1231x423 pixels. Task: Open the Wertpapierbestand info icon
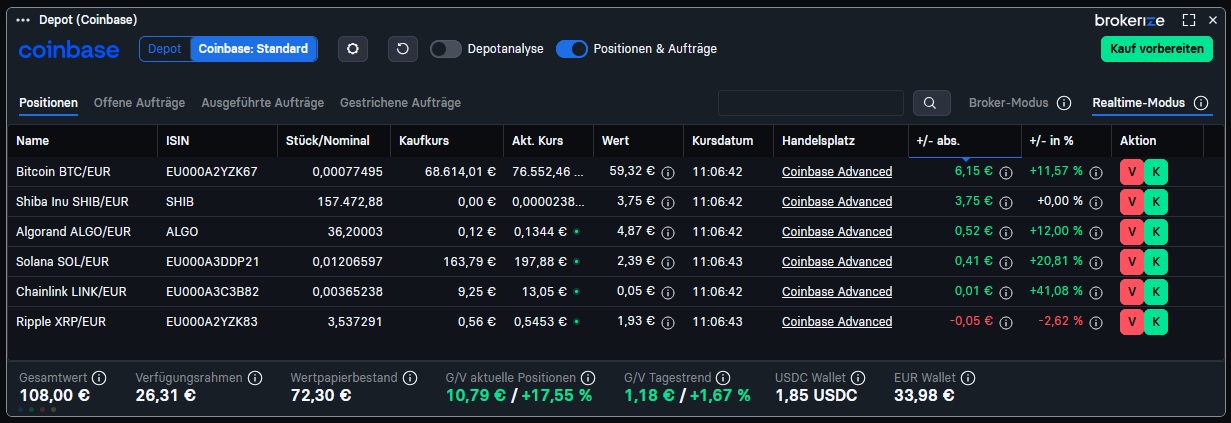[411, 378]
